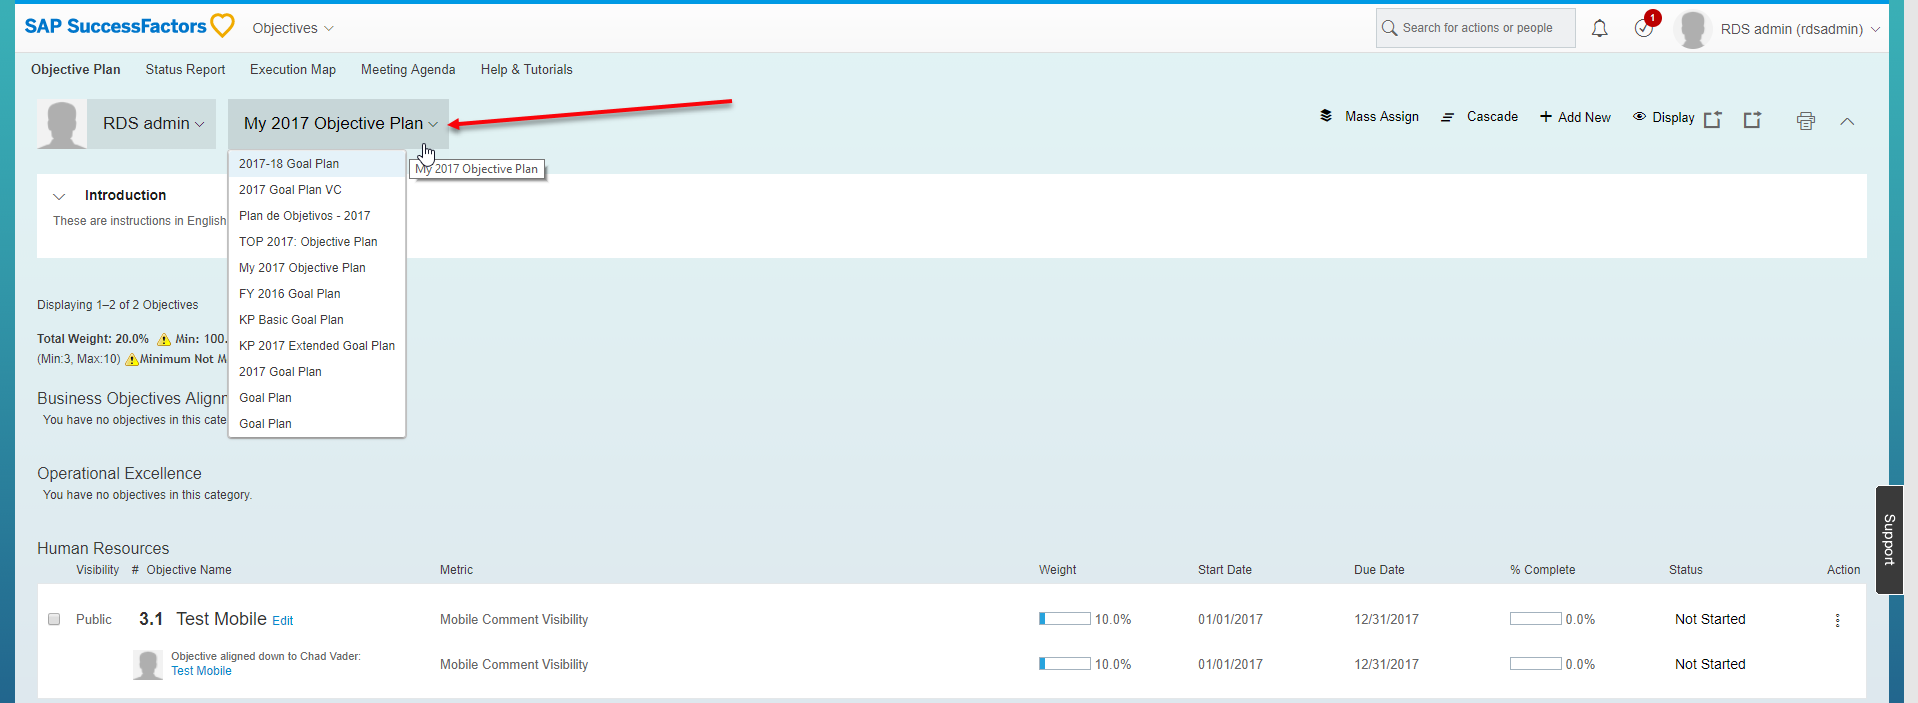1918x703 pixels.
Task: Click Chad Vader row 0.0% complete bar
Action: (x=1535, y=664)
